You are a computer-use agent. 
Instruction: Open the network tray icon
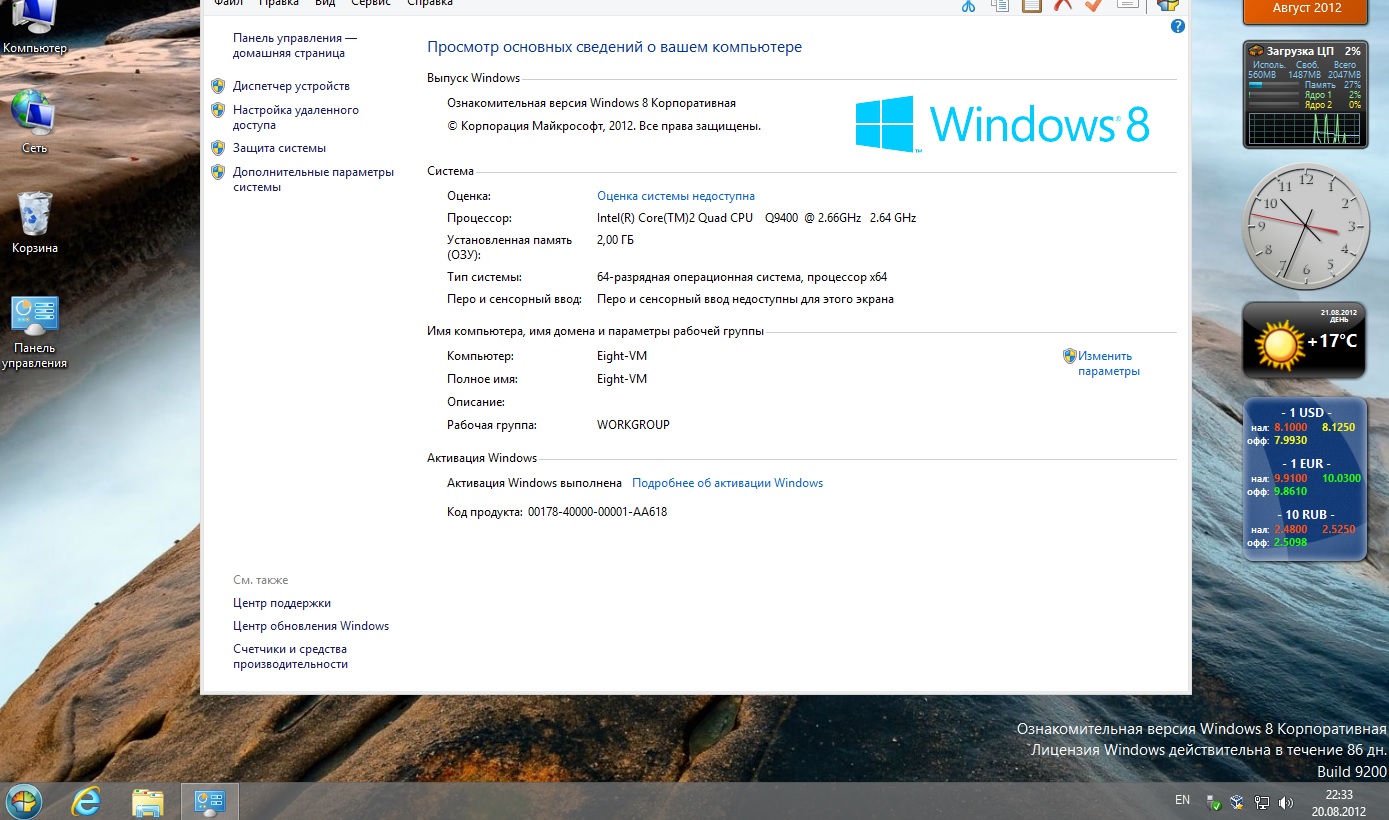coord(1261,802)
